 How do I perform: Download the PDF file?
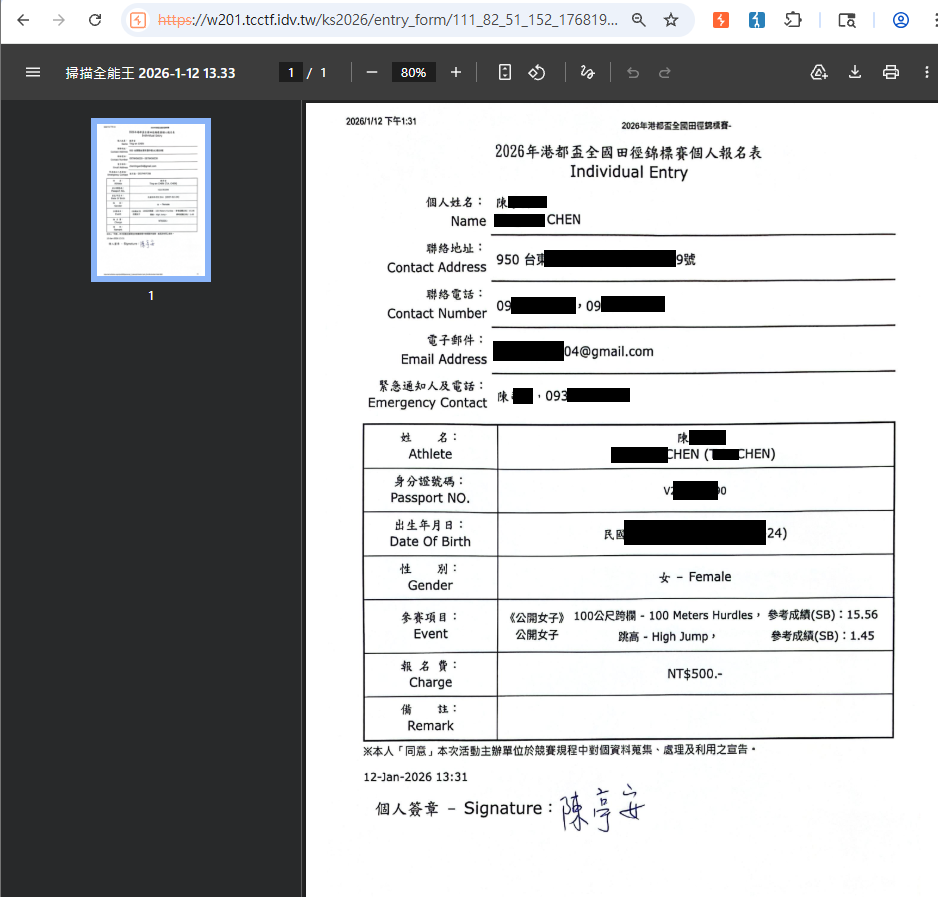click(x=855, y=72)
